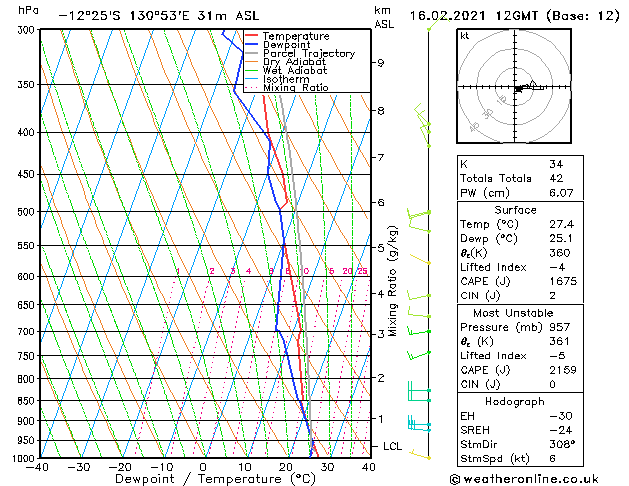Click the 0 temperature axis tick

click(x=203, y=468)
